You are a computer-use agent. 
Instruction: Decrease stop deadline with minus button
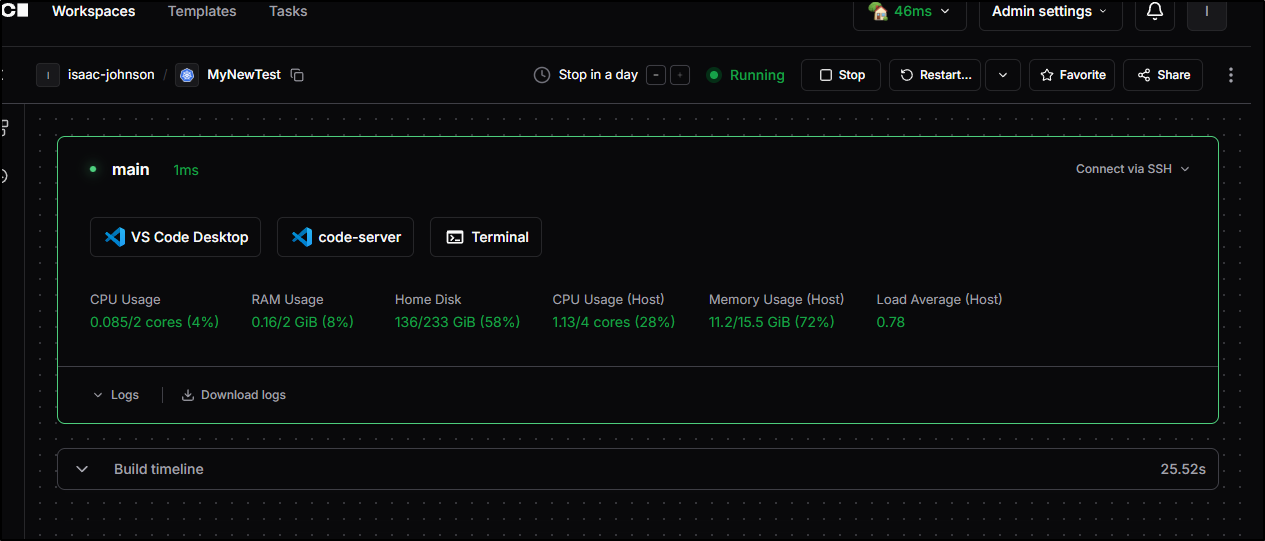point(656,75)
